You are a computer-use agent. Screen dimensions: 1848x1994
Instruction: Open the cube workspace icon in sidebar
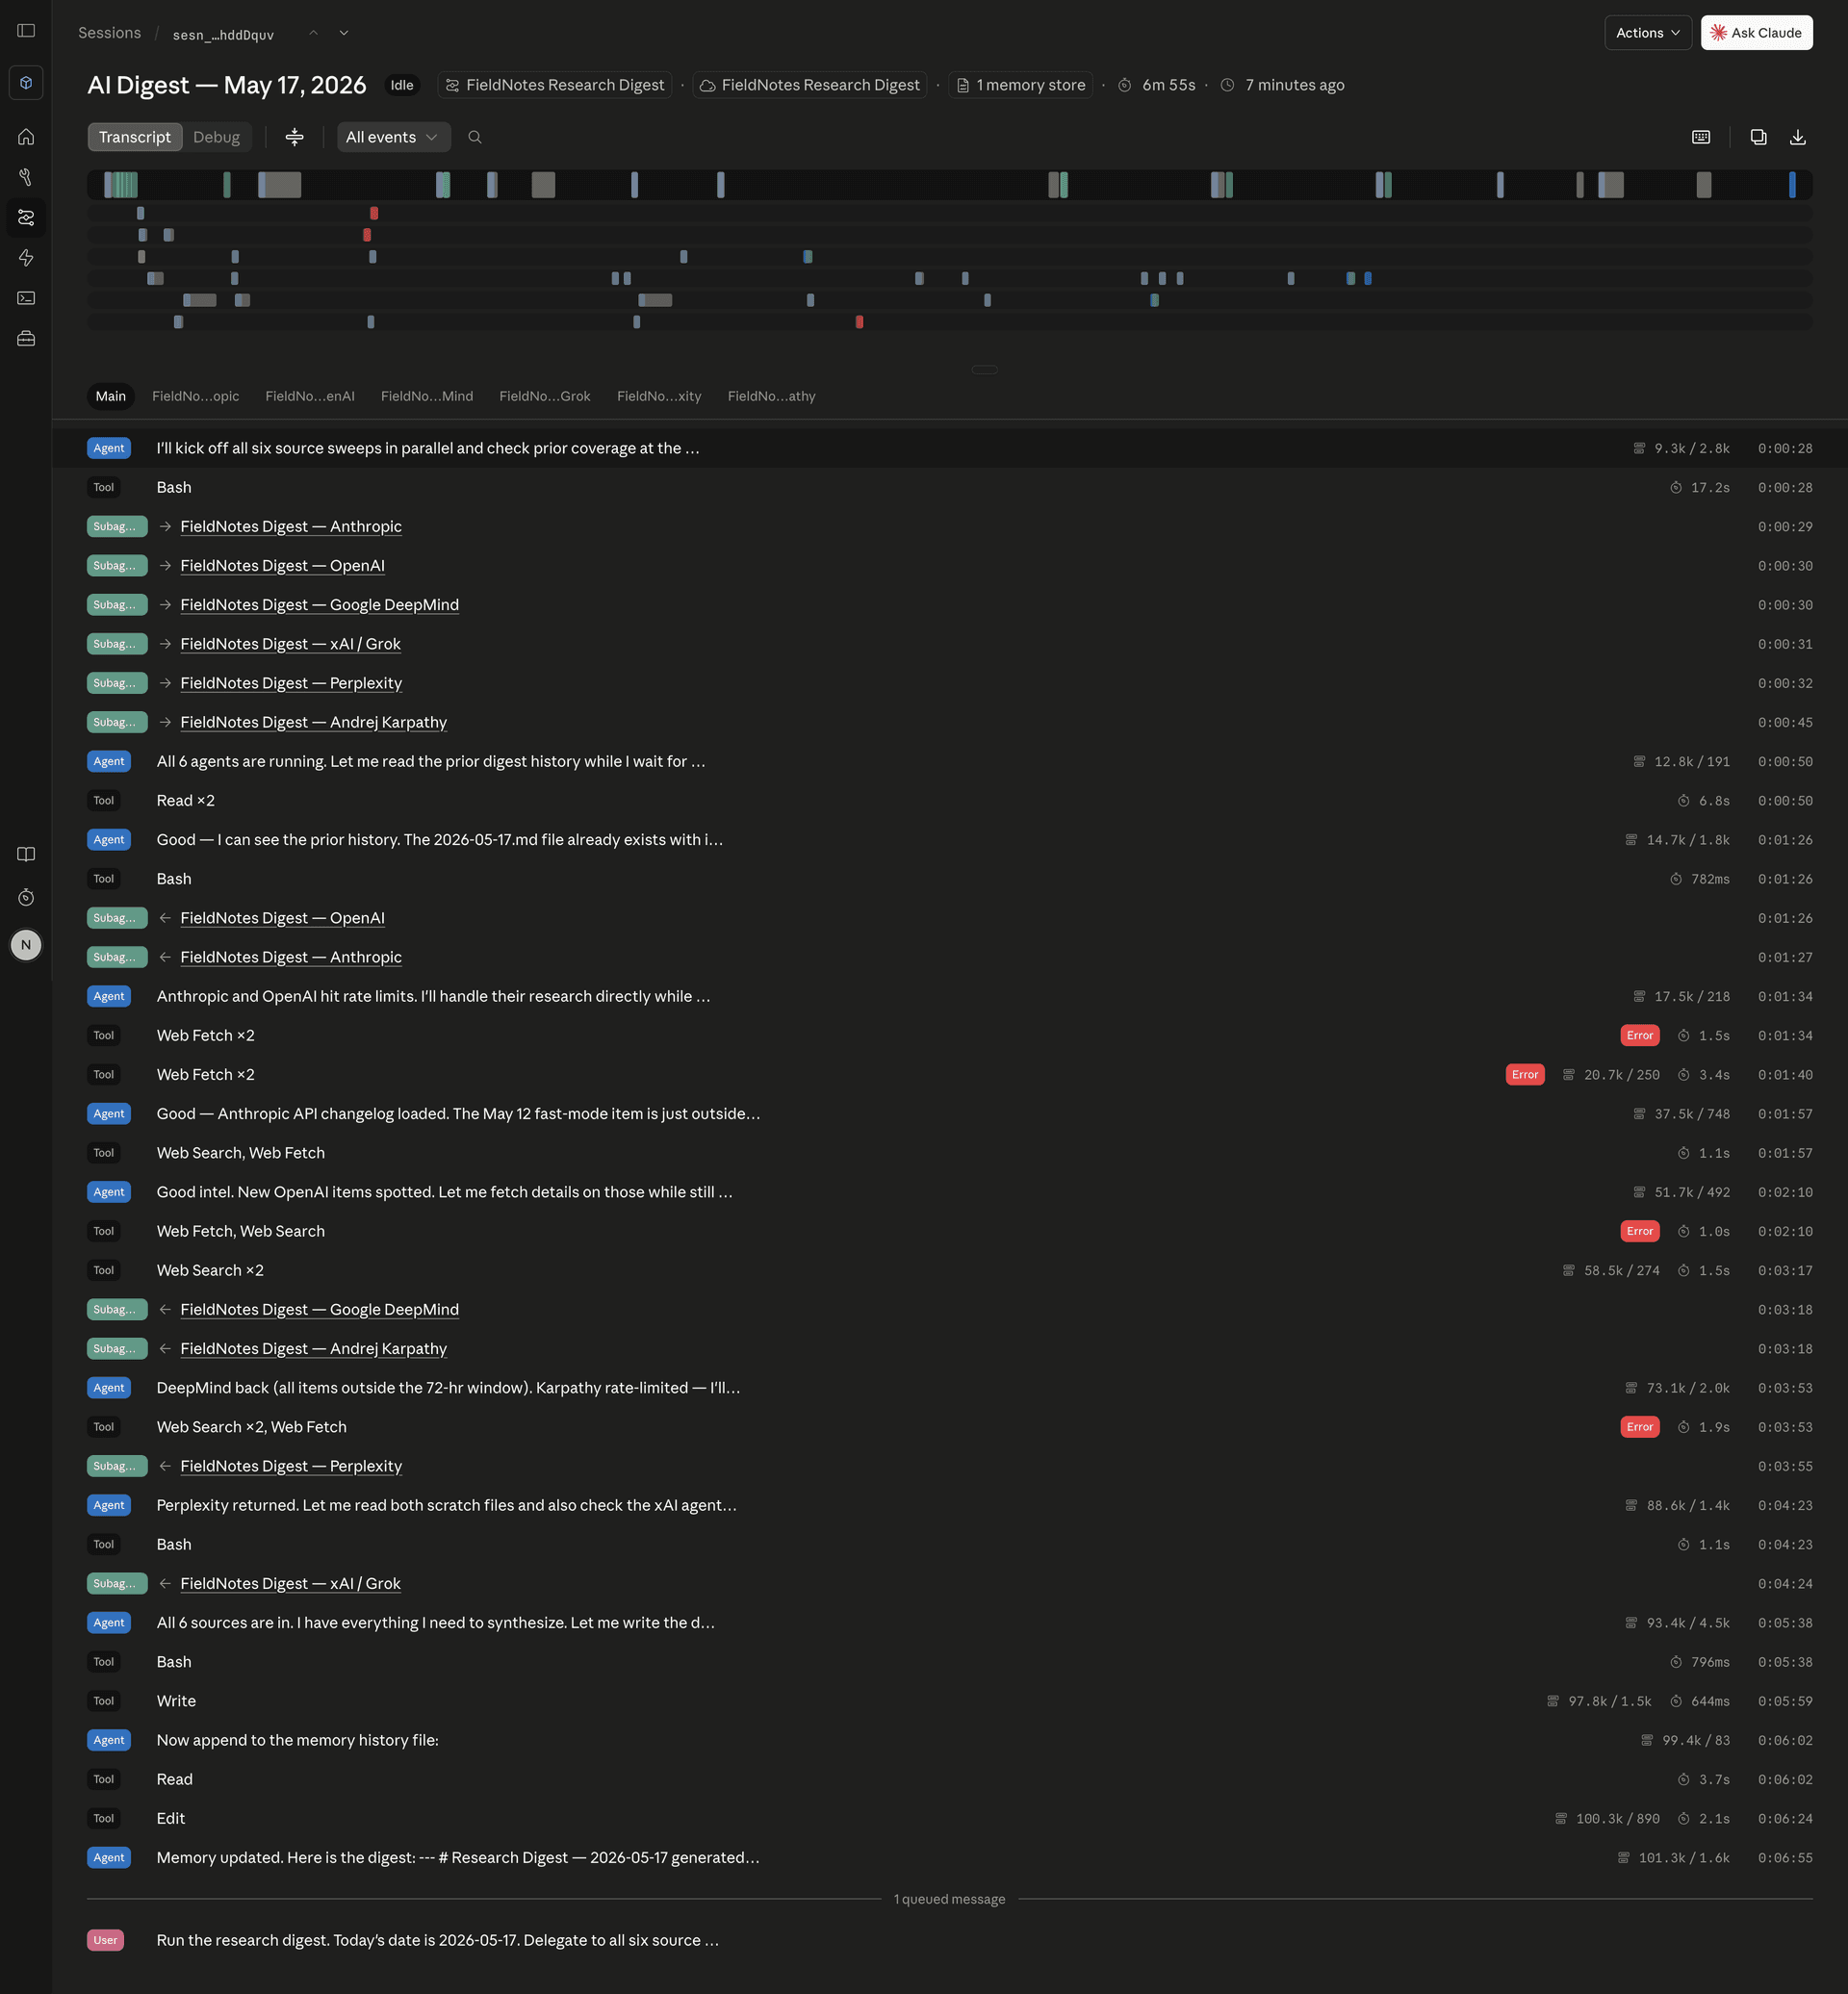(x=26, y=83)
